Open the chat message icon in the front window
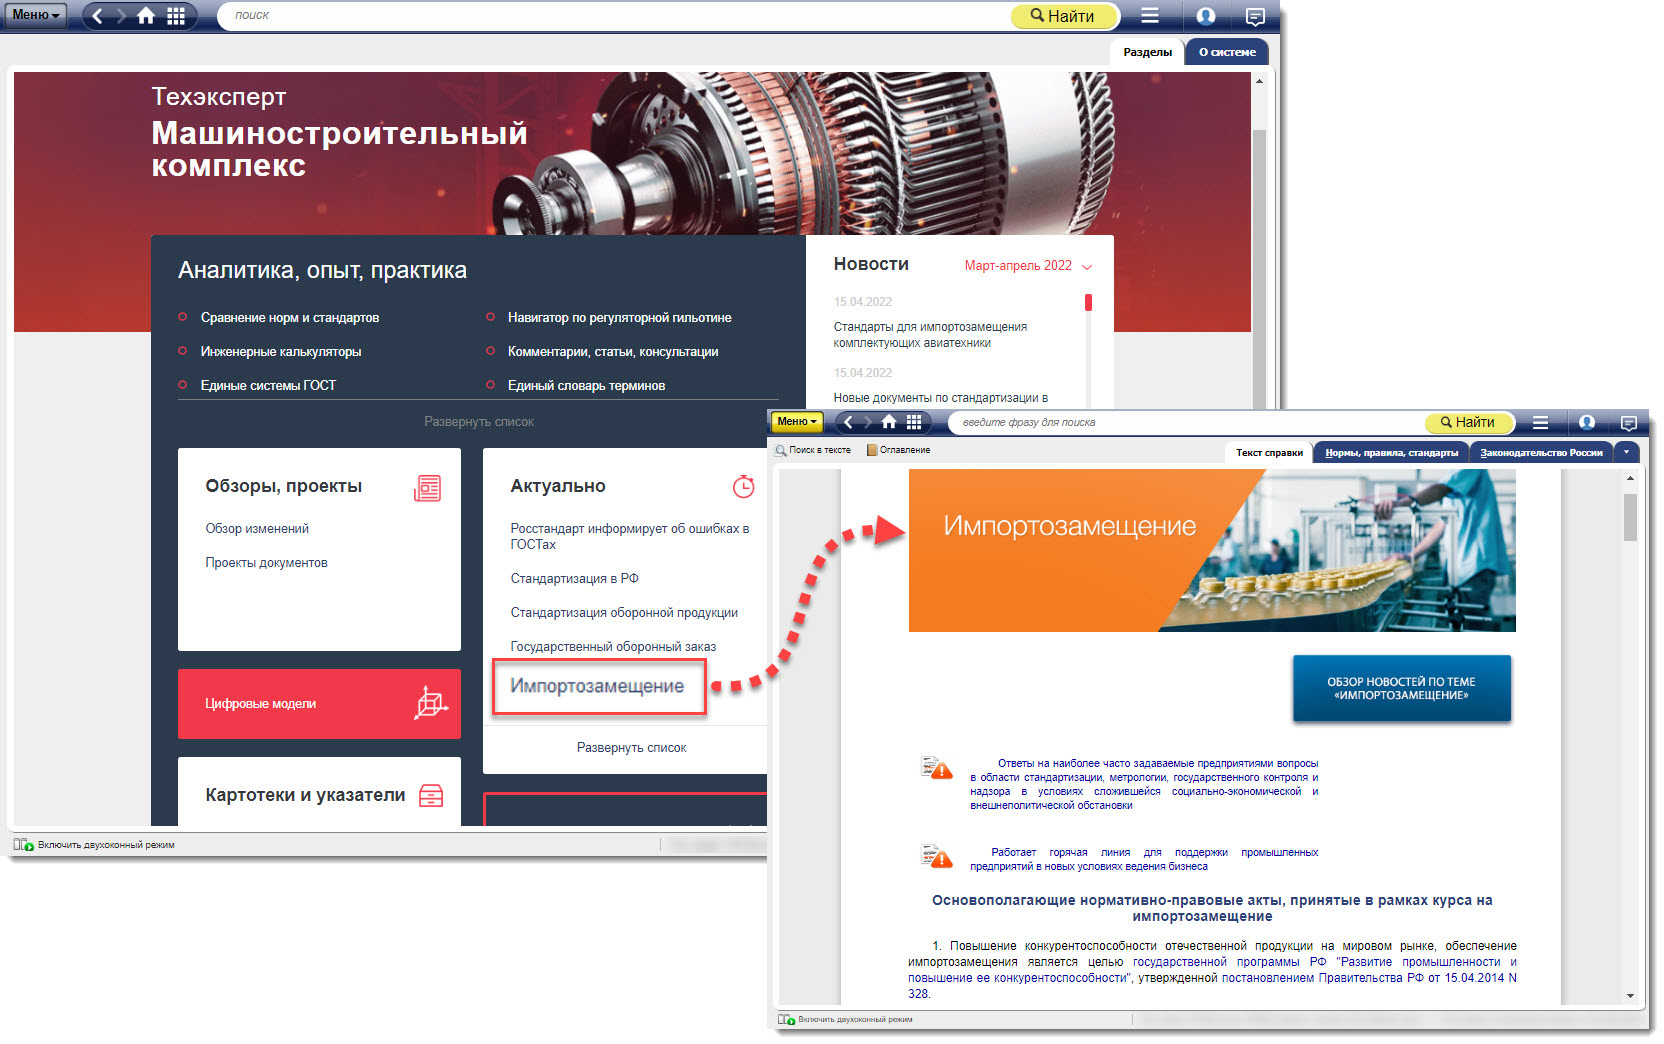Image resolution: width=1664 pixels, height=1044 pixels. coord(1629,423)
